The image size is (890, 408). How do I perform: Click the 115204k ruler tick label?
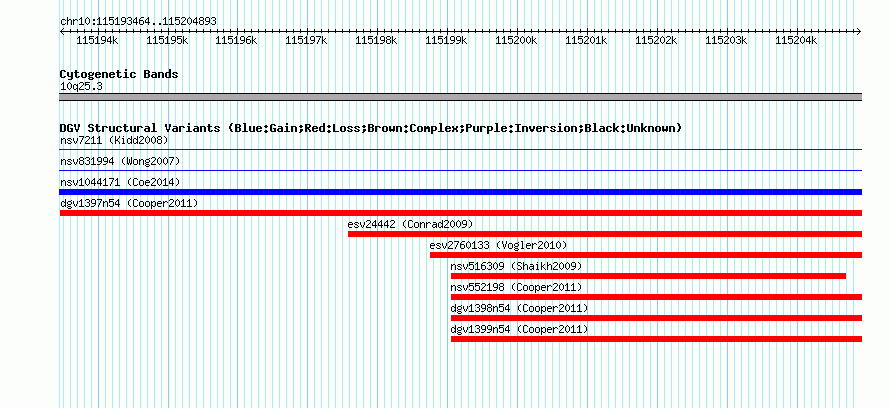tap(796, 41)
